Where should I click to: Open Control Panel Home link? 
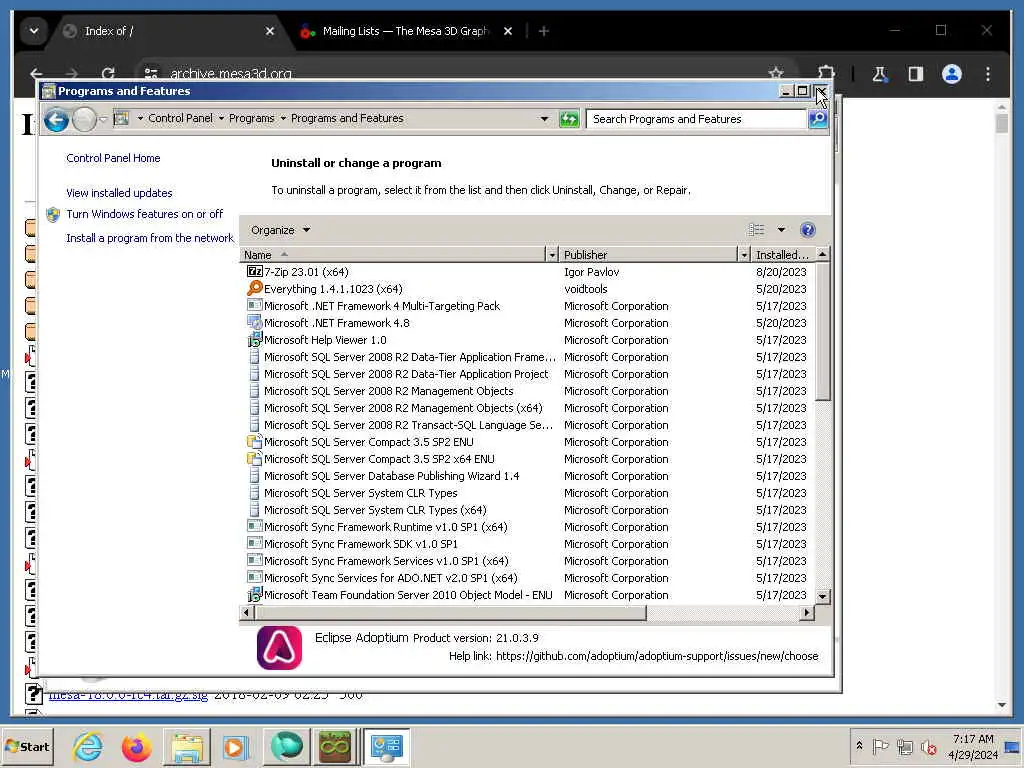[113, 158]
